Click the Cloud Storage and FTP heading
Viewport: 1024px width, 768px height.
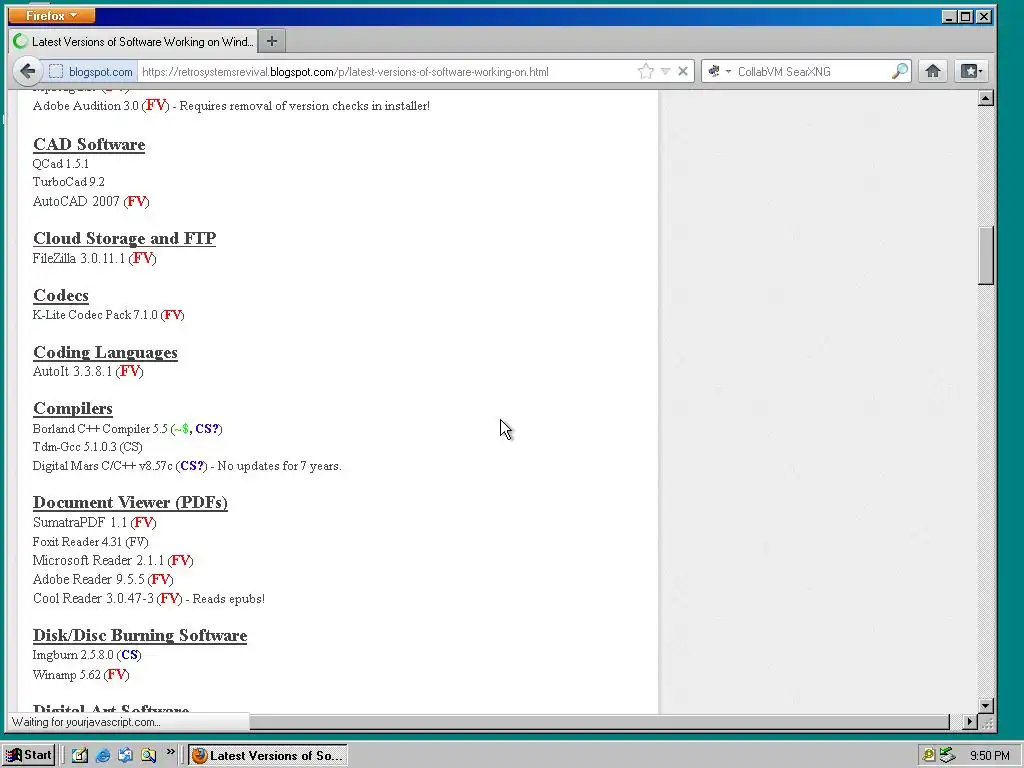click(124, 238)
